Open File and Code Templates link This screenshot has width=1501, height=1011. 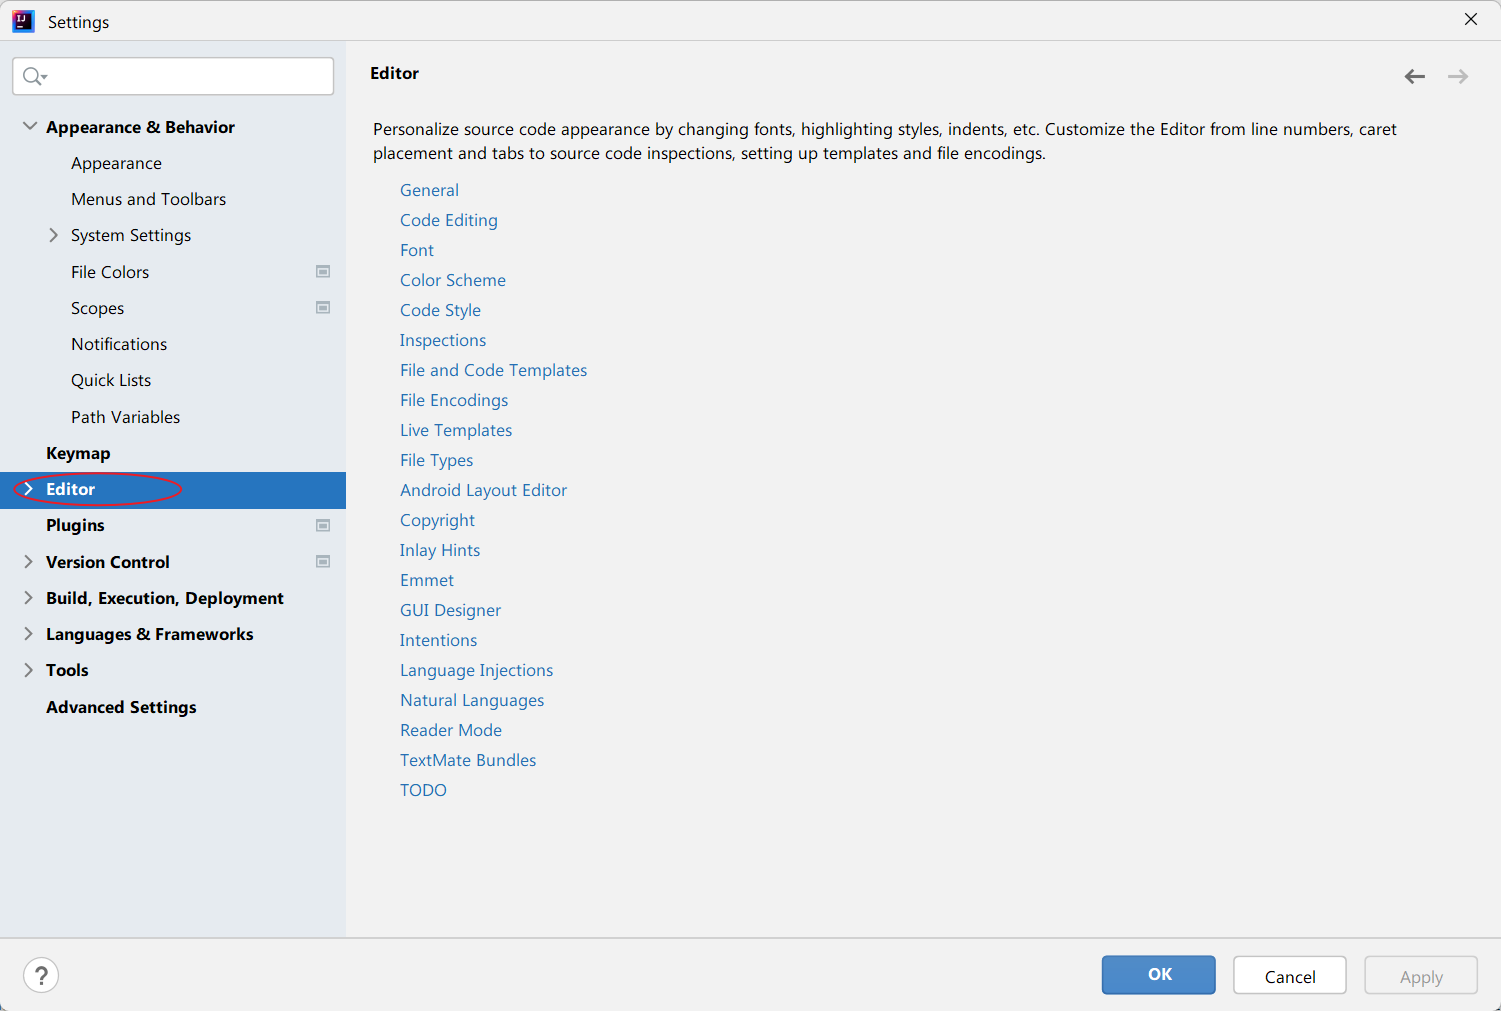494,370
